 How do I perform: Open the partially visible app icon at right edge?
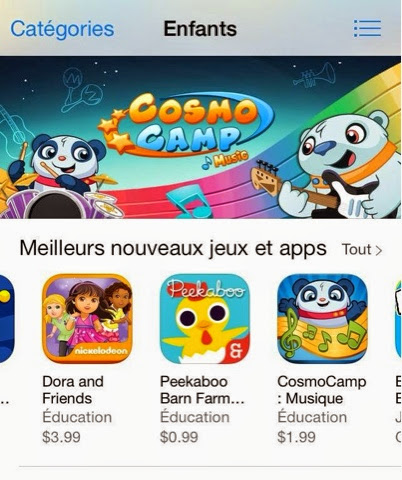(398, 319)
